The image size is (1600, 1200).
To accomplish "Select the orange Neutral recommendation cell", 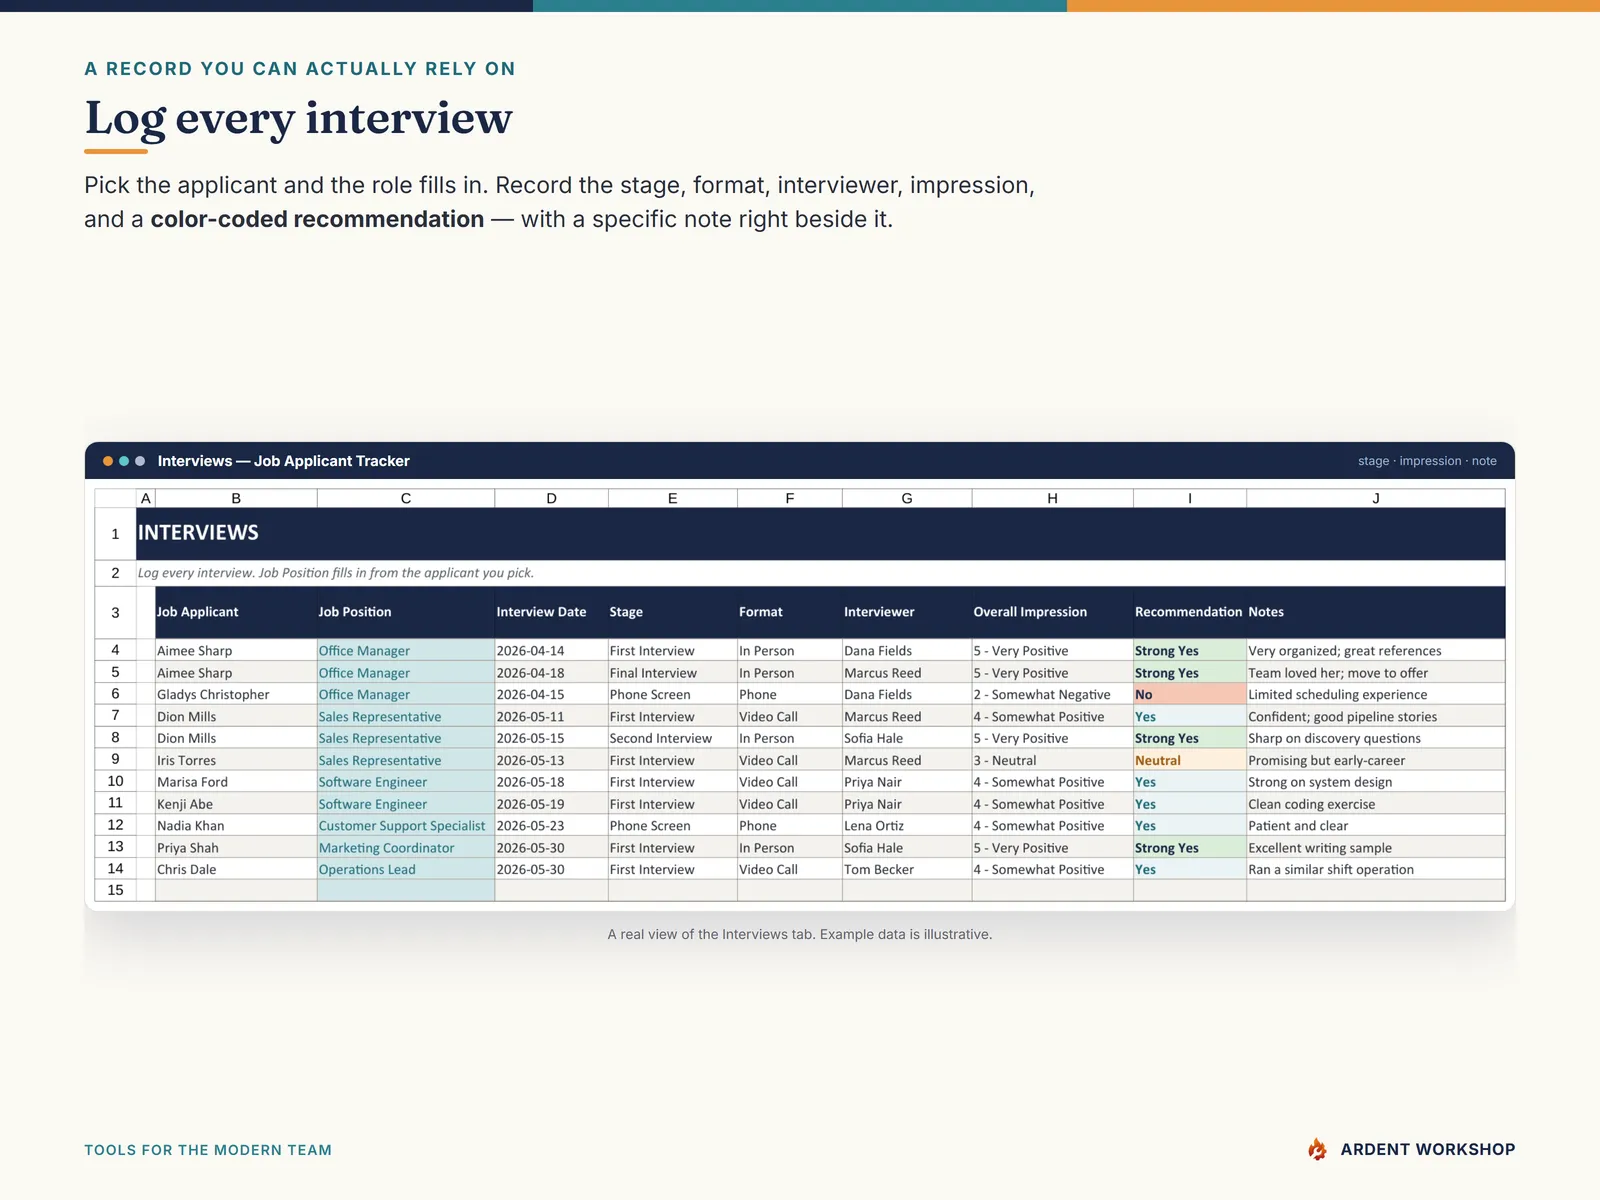I will [1190, 760].
